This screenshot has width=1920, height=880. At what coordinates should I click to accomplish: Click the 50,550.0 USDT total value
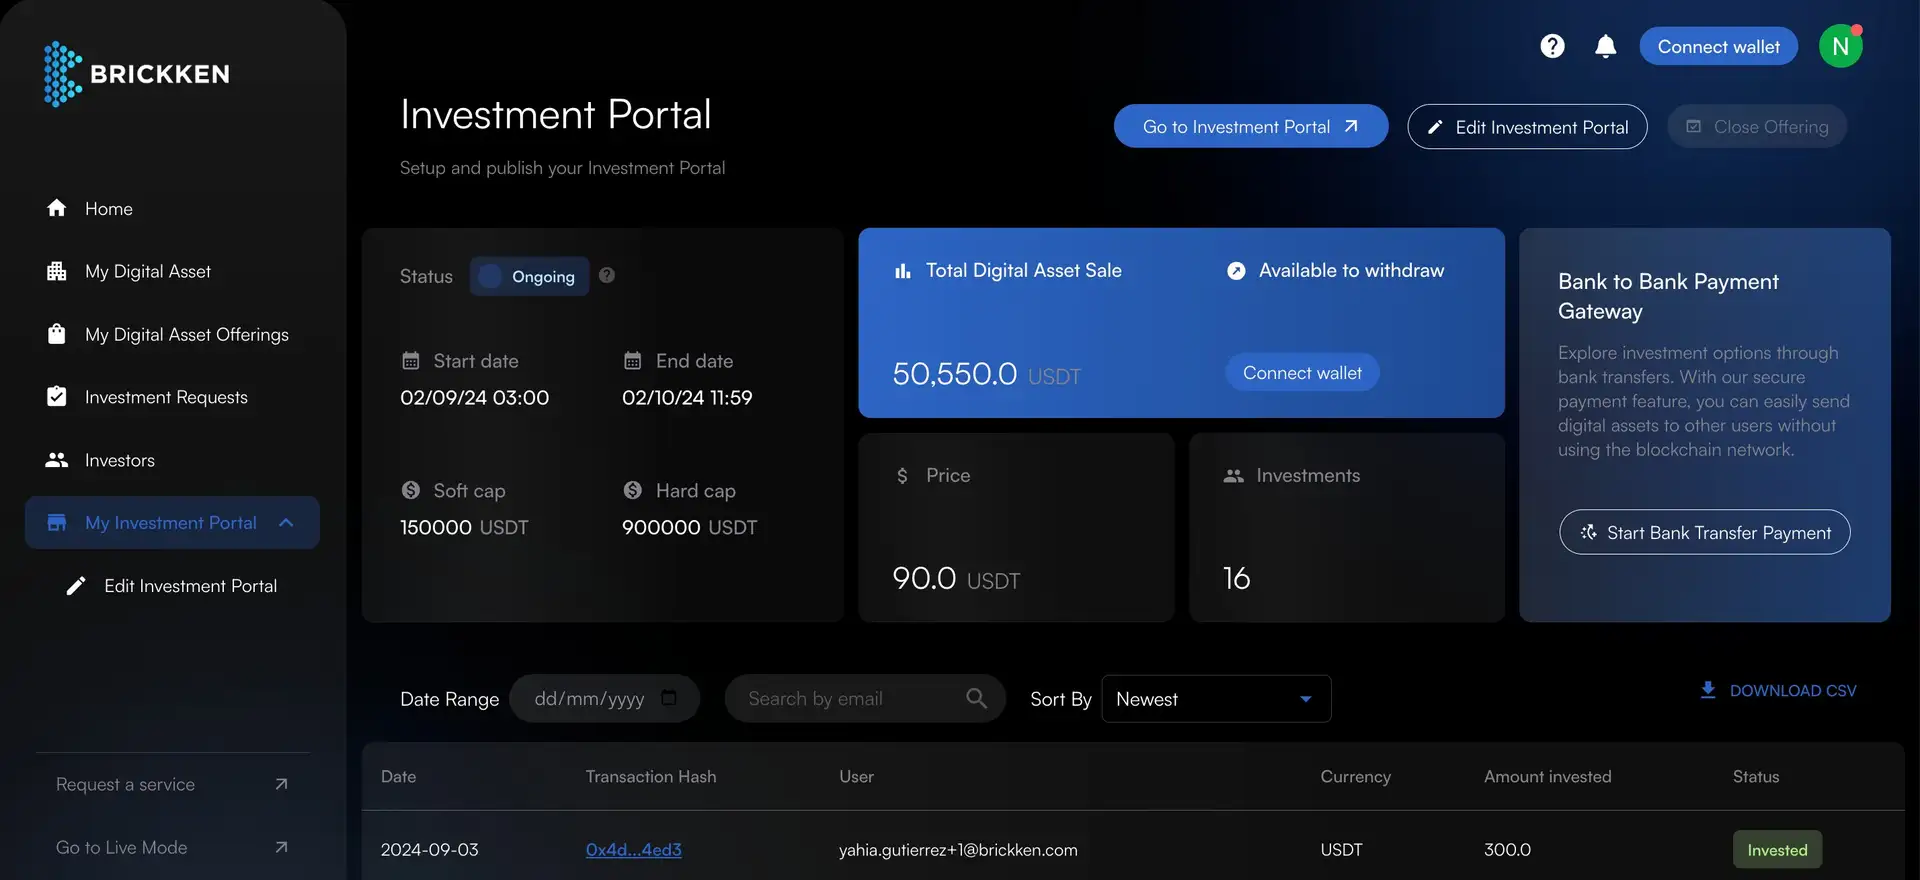pyautogui.click(x=987, y=374)
